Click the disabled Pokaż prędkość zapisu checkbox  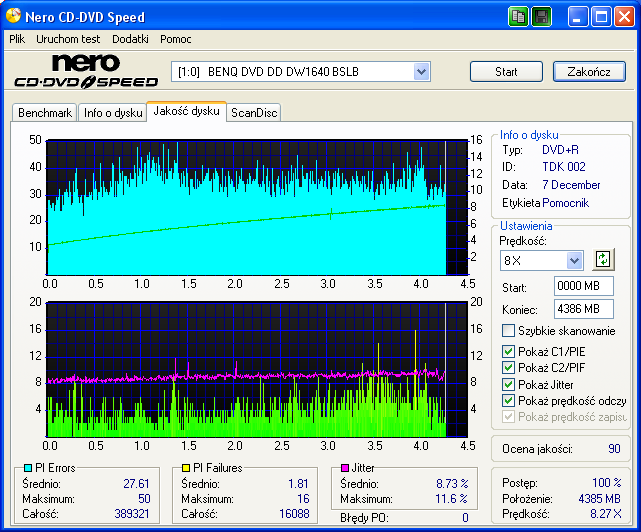508,417
